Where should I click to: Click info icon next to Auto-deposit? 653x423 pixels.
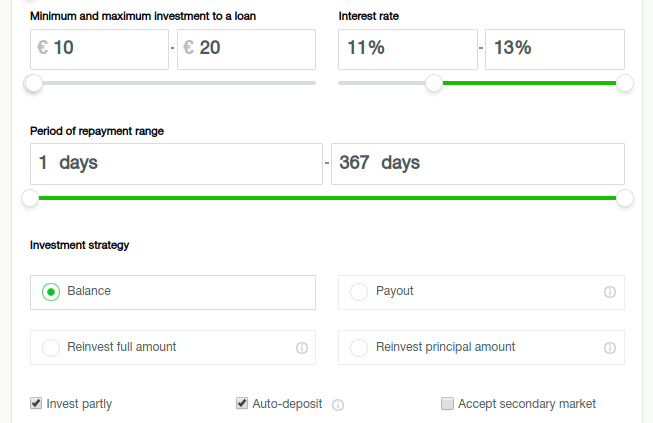click(x=338, y=405)
